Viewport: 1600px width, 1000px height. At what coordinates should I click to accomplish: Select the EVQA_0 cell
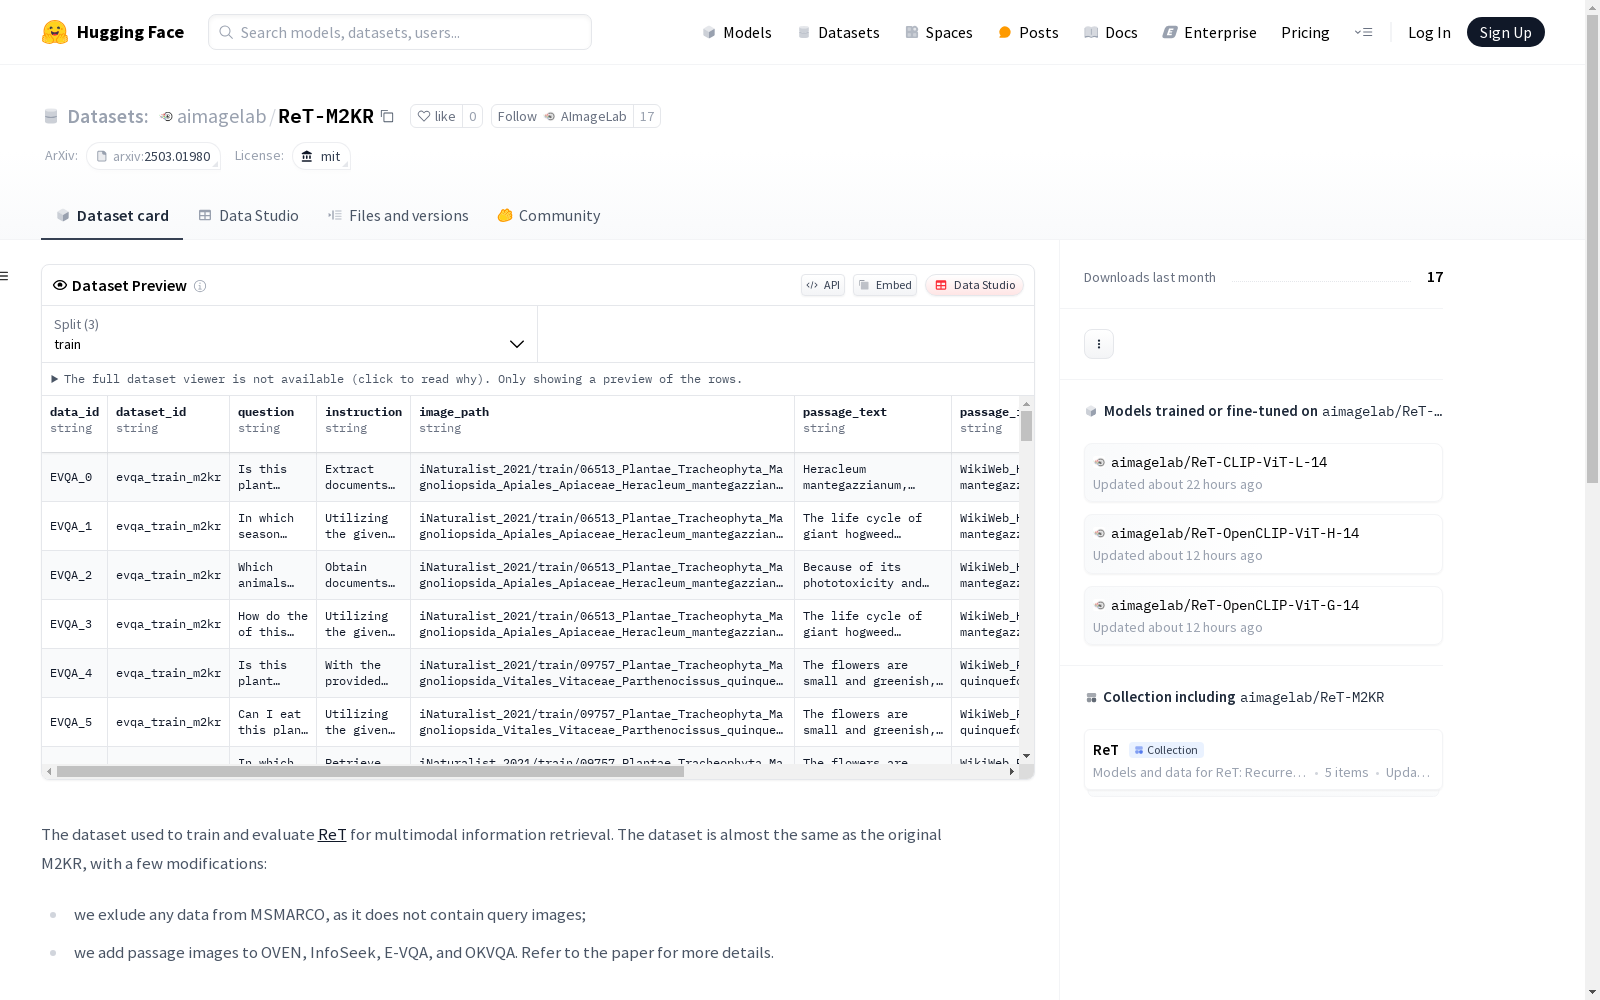[x=75, y=477]
